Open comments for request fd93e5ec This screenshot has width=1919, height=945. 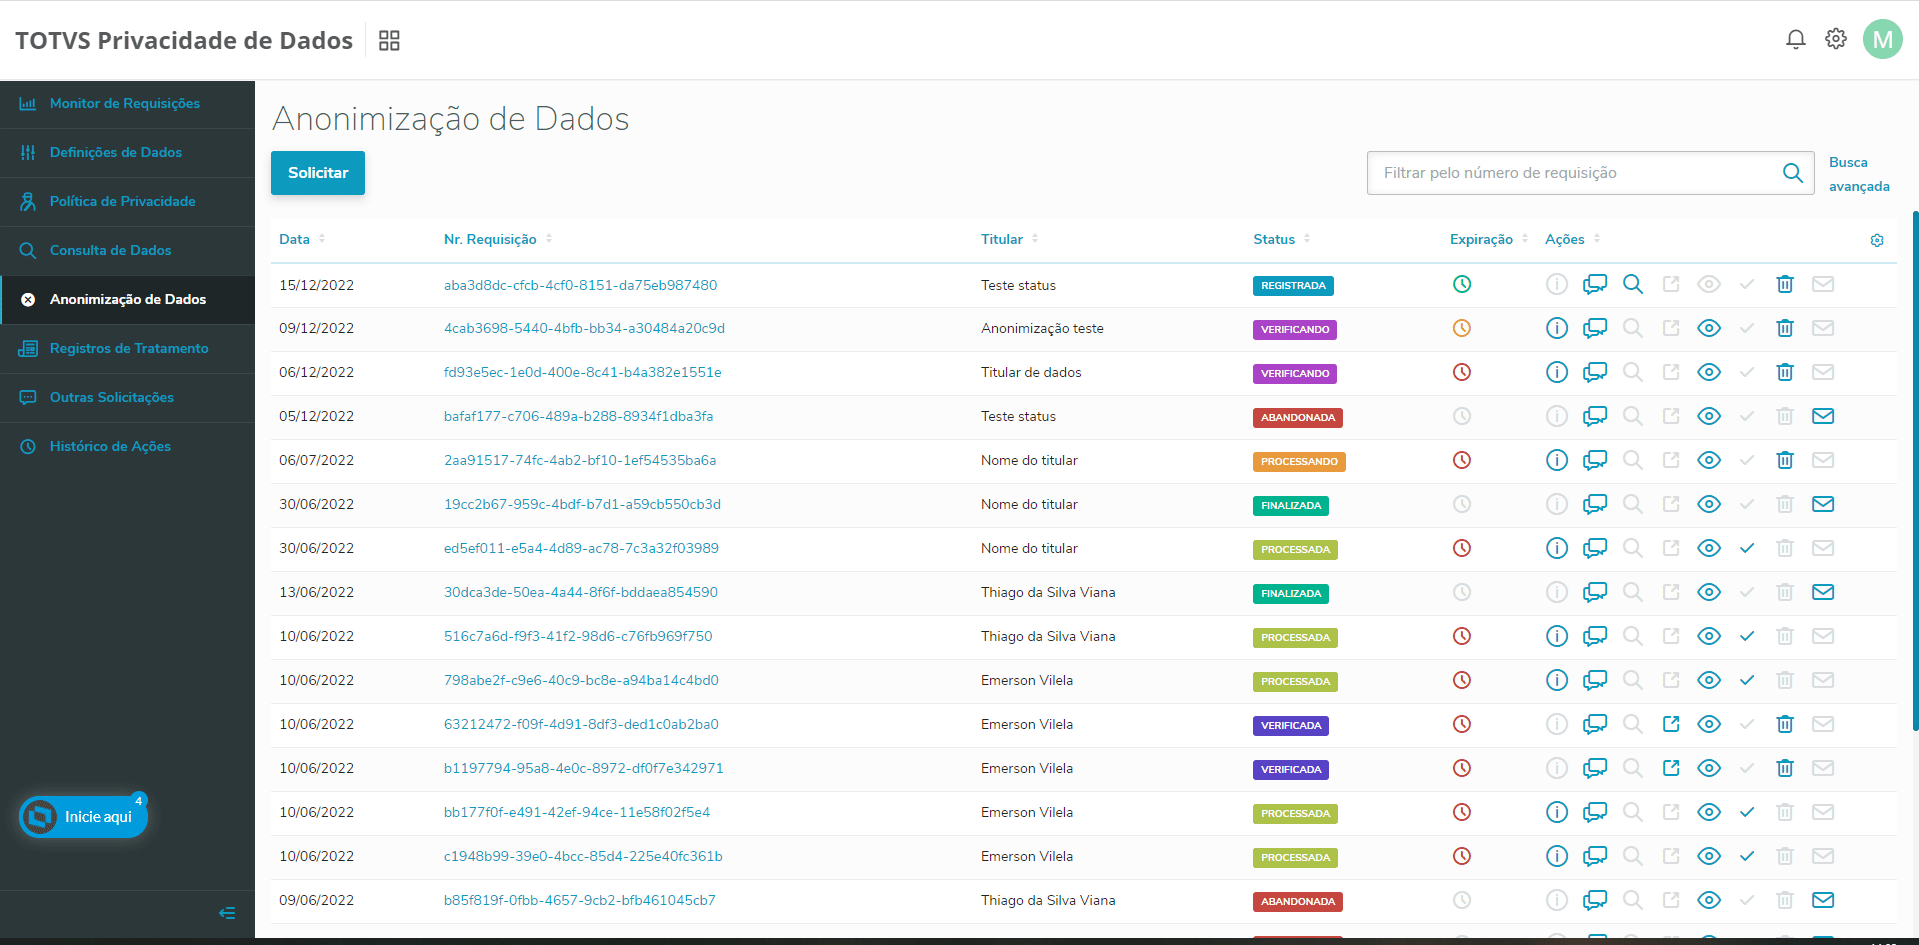point(1595,372)
